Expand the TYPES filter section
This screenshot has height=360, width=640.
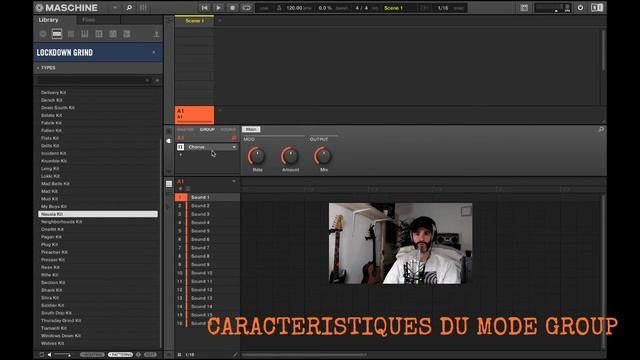46,68
